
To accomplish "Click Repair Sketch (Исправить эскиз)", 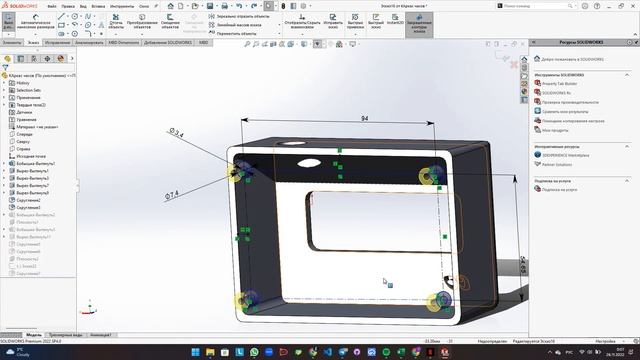I will 333,21.
